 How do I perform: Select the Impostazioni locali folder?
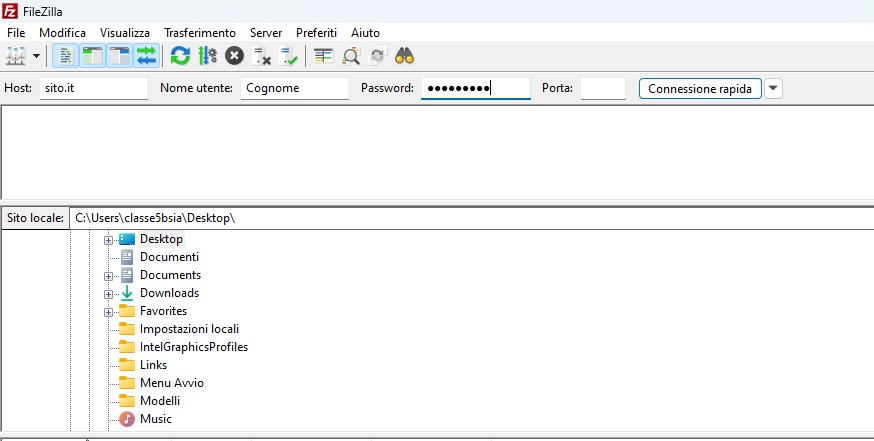tap(190, 329)
